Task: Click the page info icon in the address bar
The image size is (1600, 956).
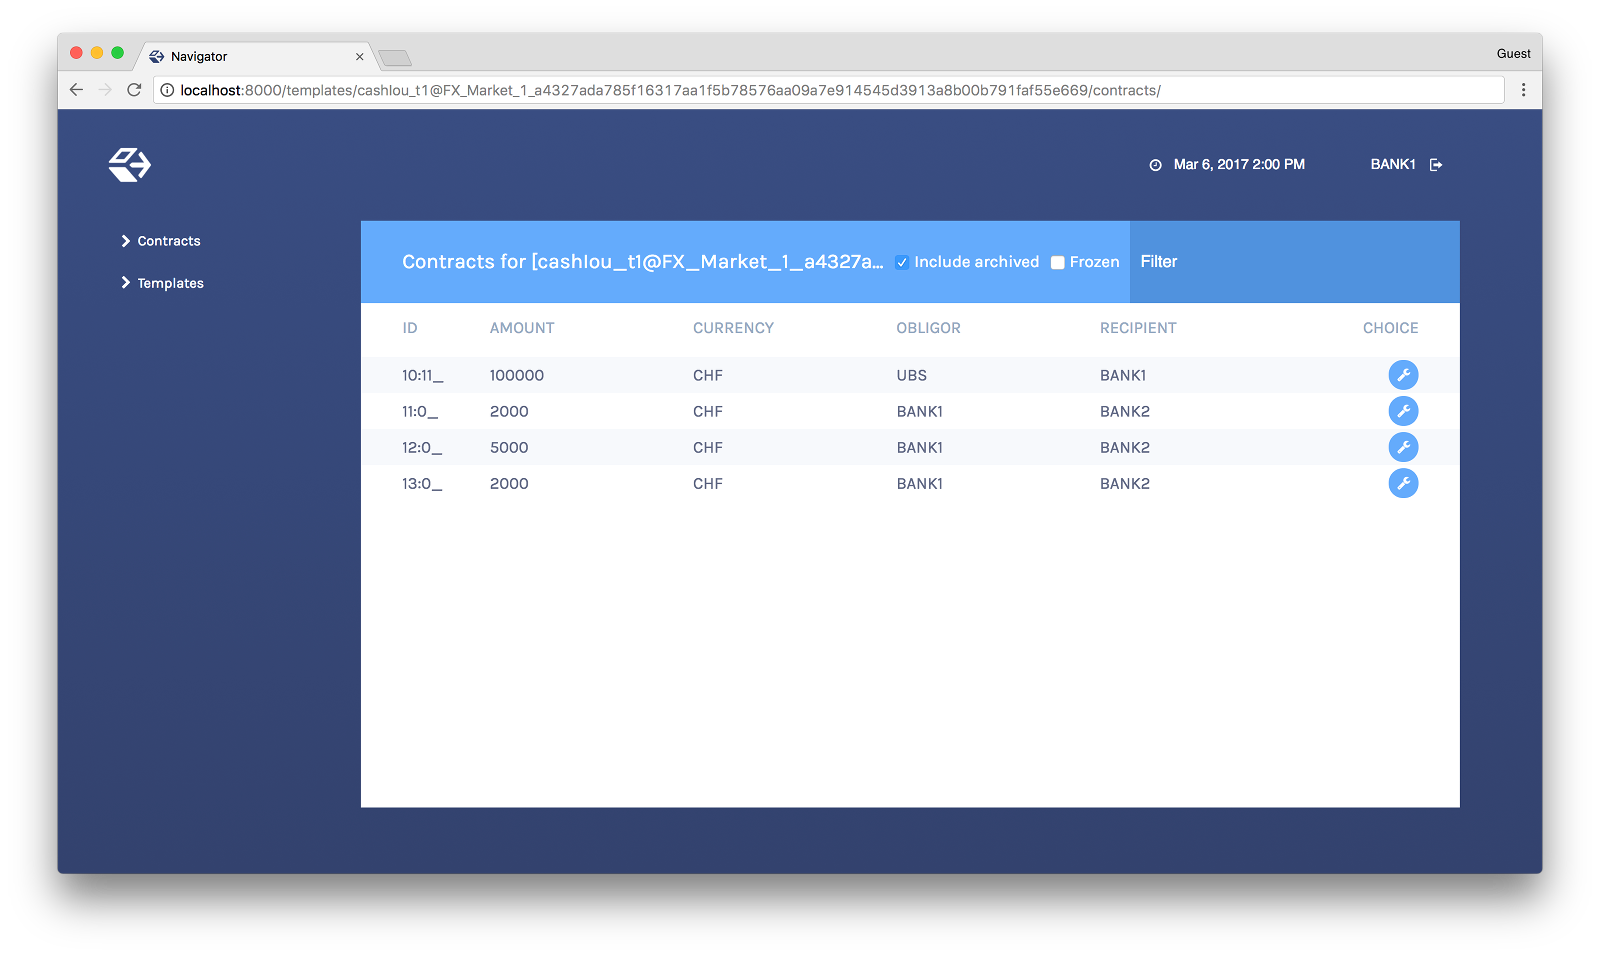Action: (x=165, y=89)
